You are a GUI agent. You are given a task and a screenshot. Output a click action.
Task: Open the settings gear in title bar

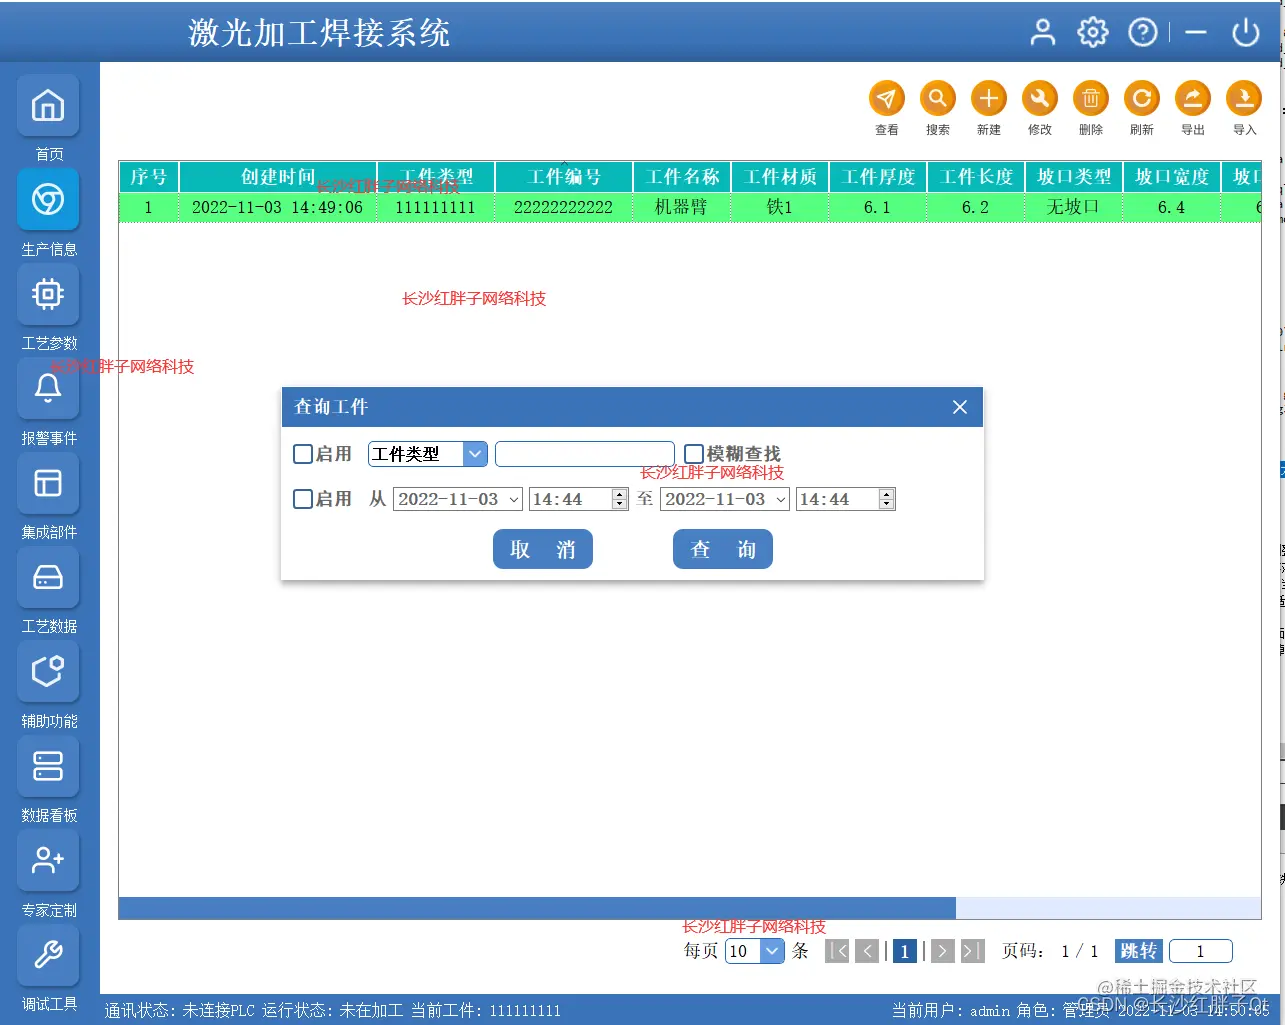pos(1093,32)
